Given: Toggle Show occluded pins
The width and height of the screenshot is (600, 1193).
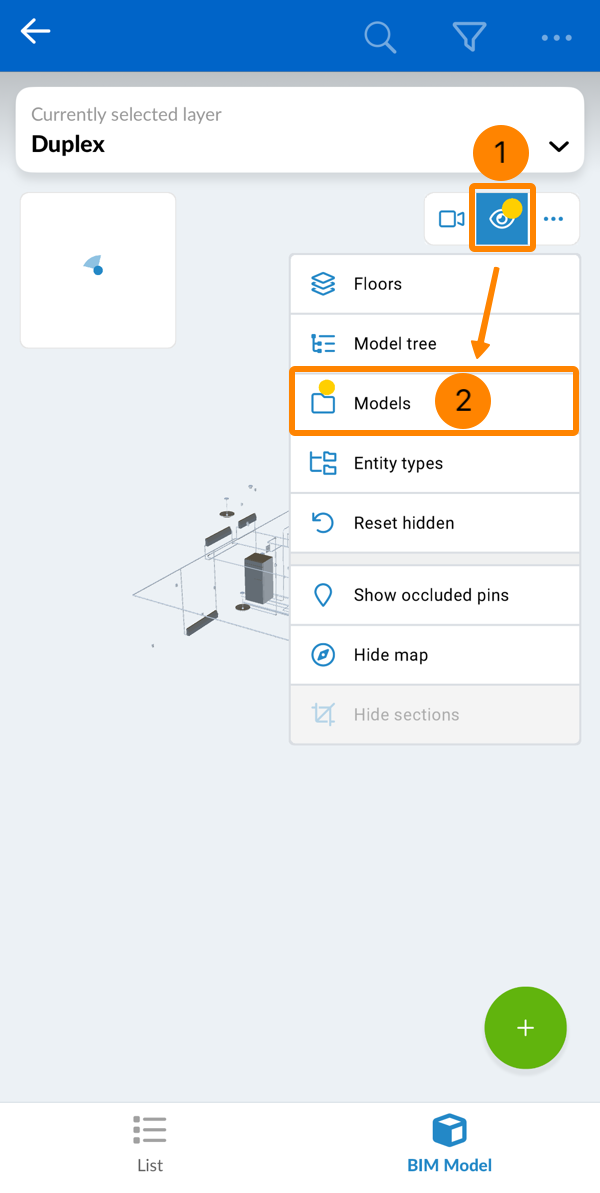Looking at the screenshot, I should click(435, 595).
